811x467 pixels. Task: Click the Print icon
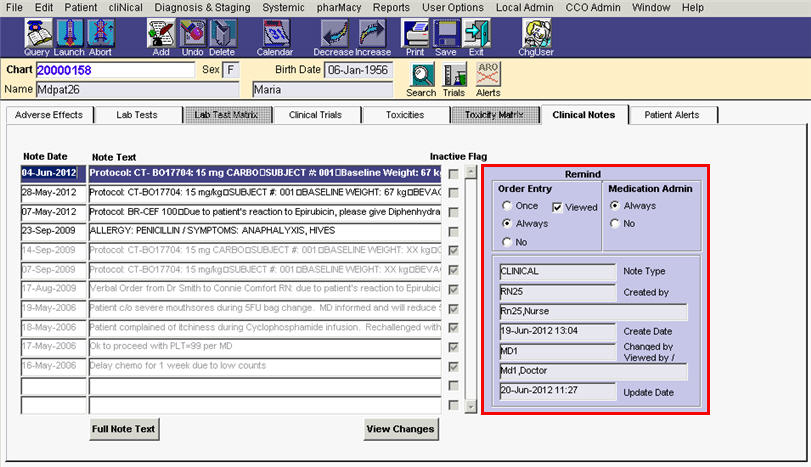[414, 36]
